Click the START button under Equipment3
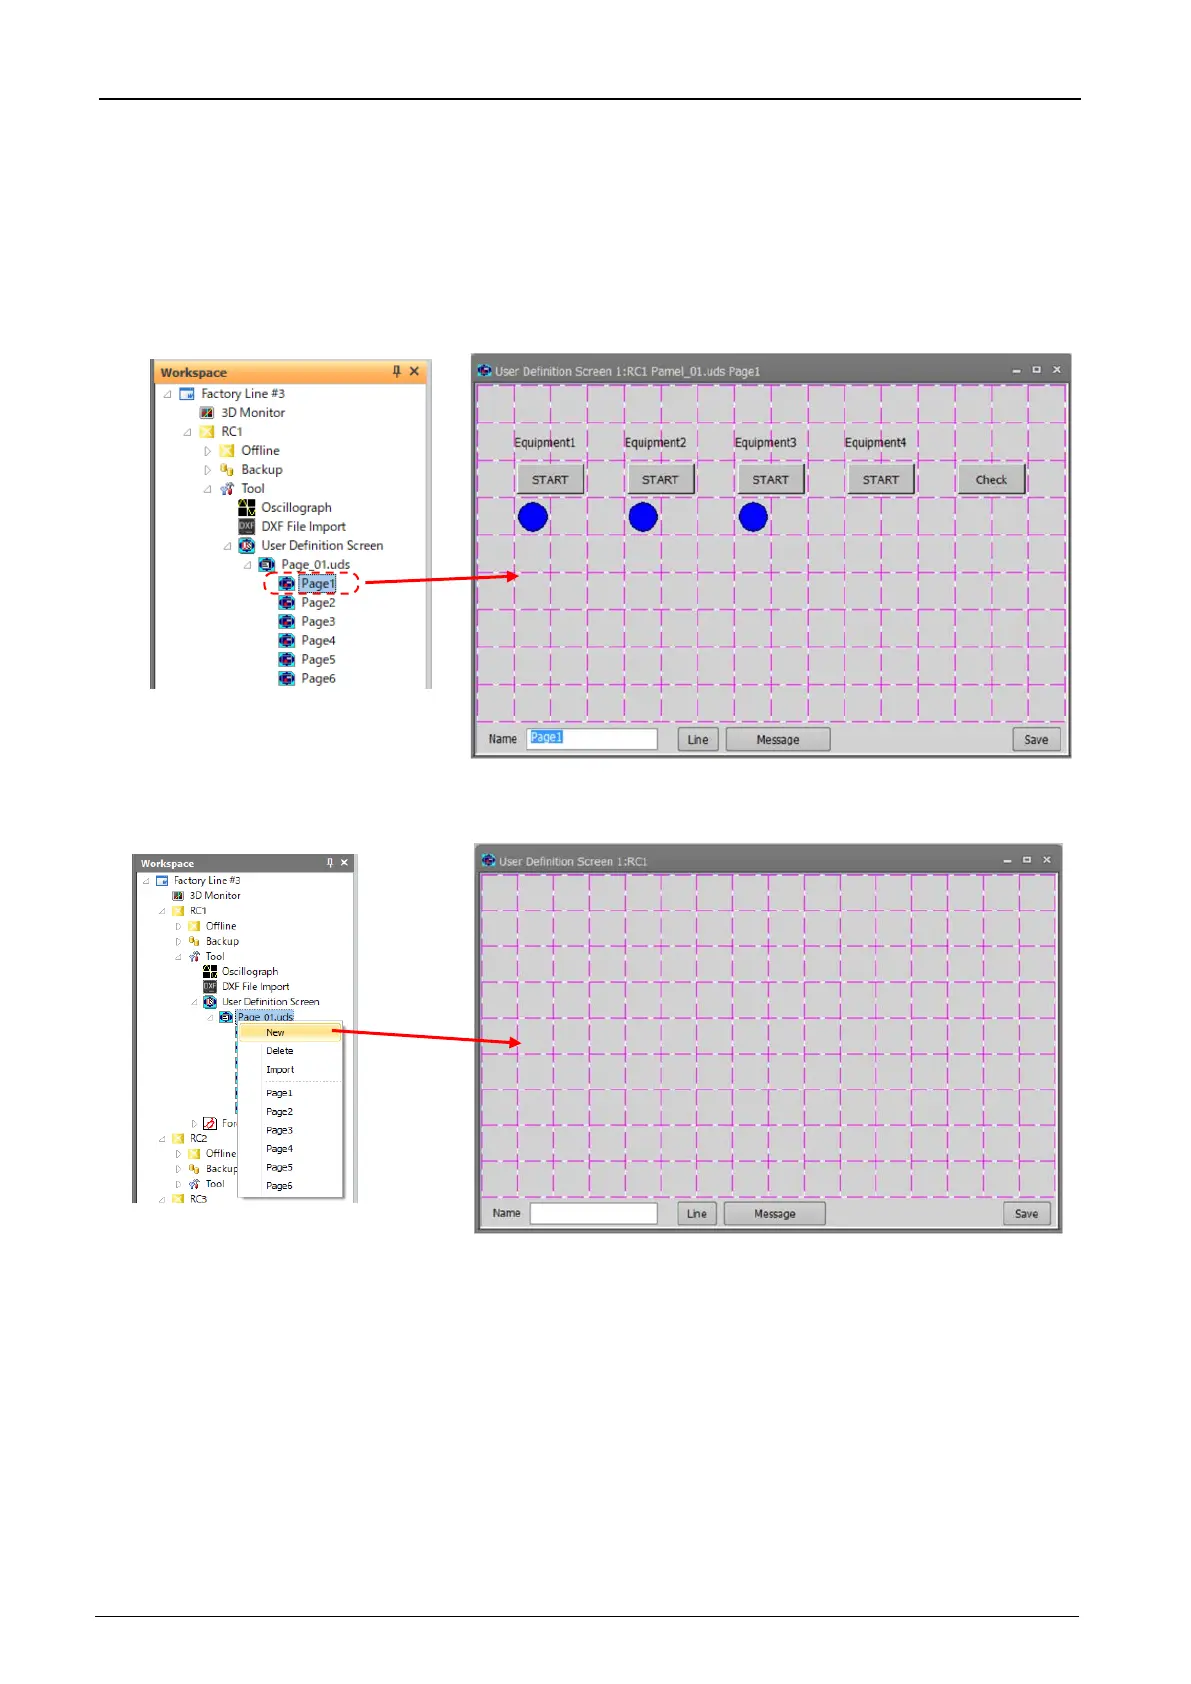 (x=770, y=480)
